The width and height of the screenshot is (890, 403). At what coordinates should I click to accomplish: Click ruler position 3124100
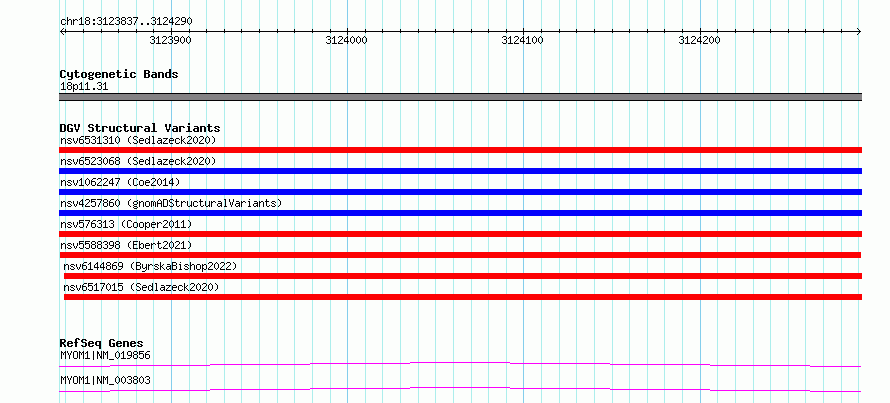coord(523,40)
